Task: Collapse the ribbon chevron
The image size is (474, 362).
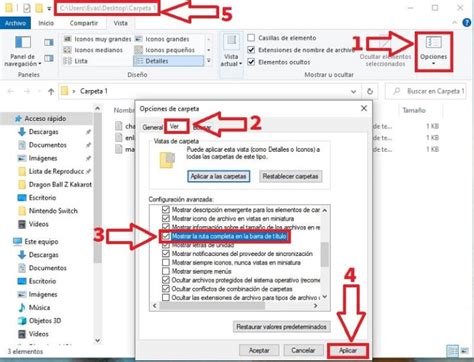Action: [455, 23]
